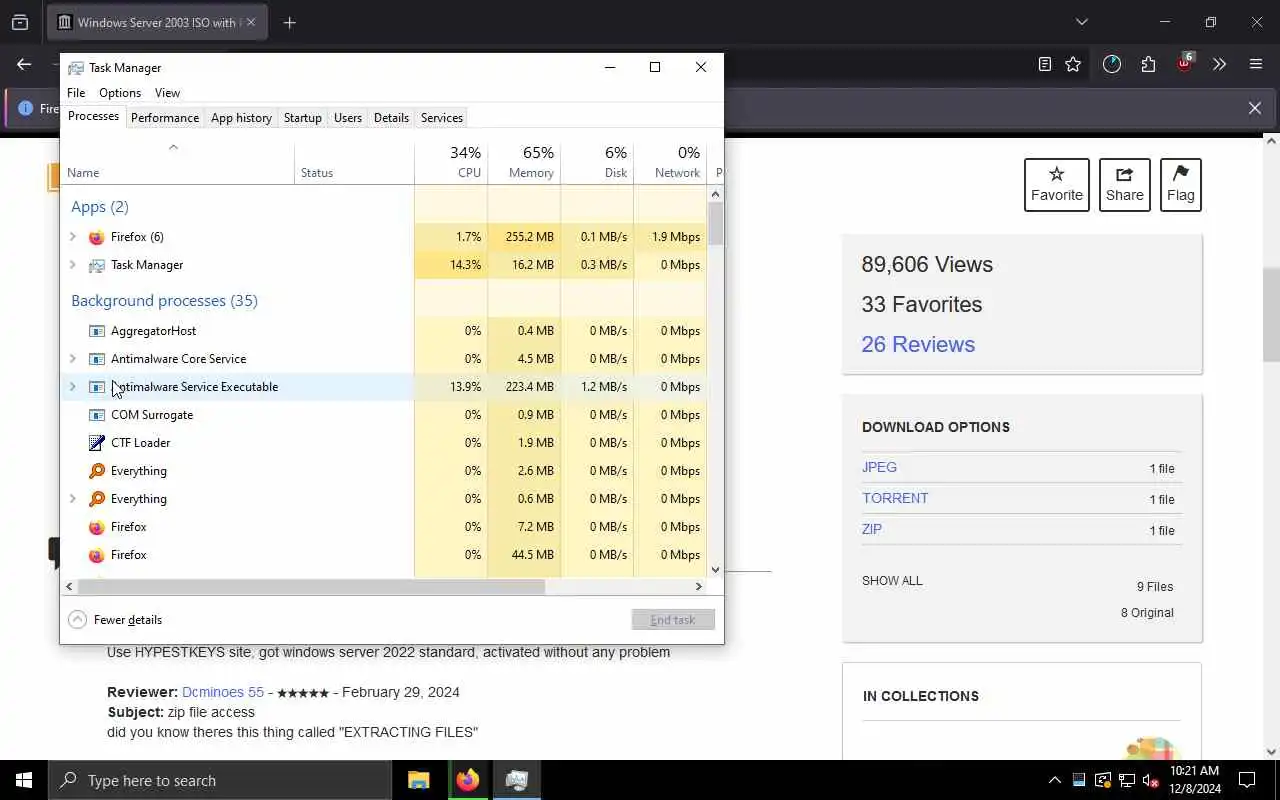Click the red uBlock extension icon

click(x=1184, y=64)
